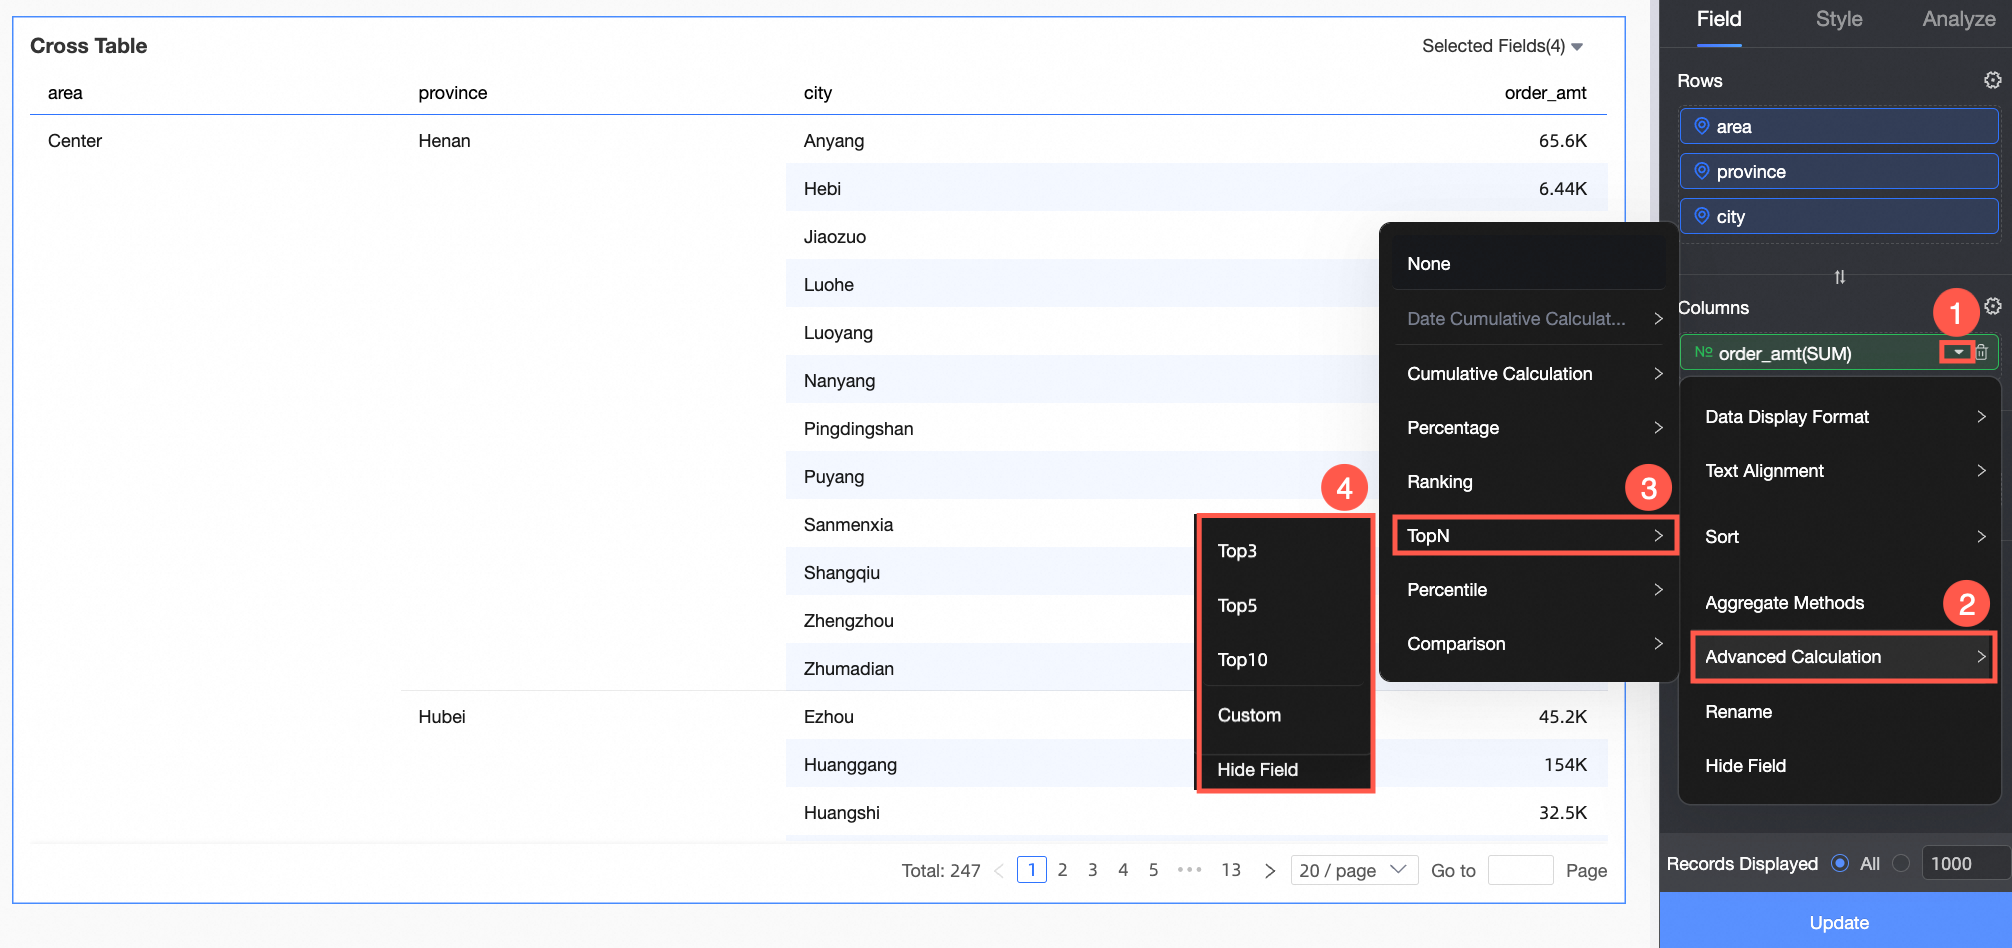Switch to the Style tab
This screenshot has width=2012, height=948.
(1839, 19)
